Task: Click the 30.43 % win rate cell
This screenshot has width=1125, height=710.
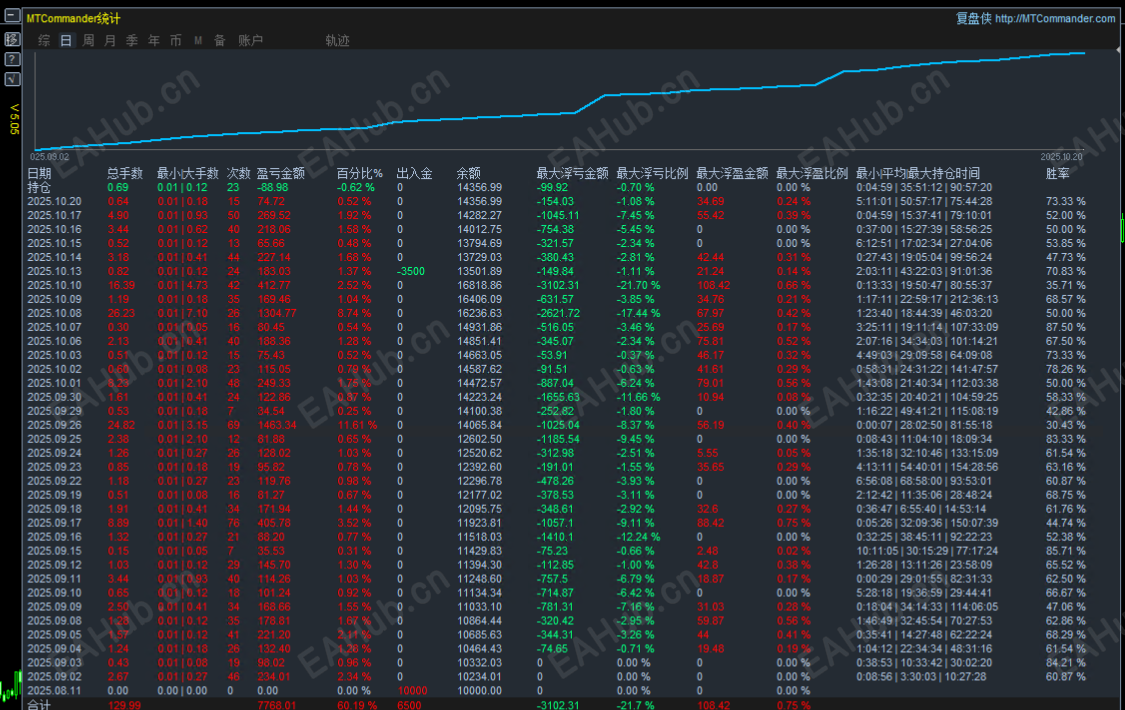Action: tap(1065, 425)
